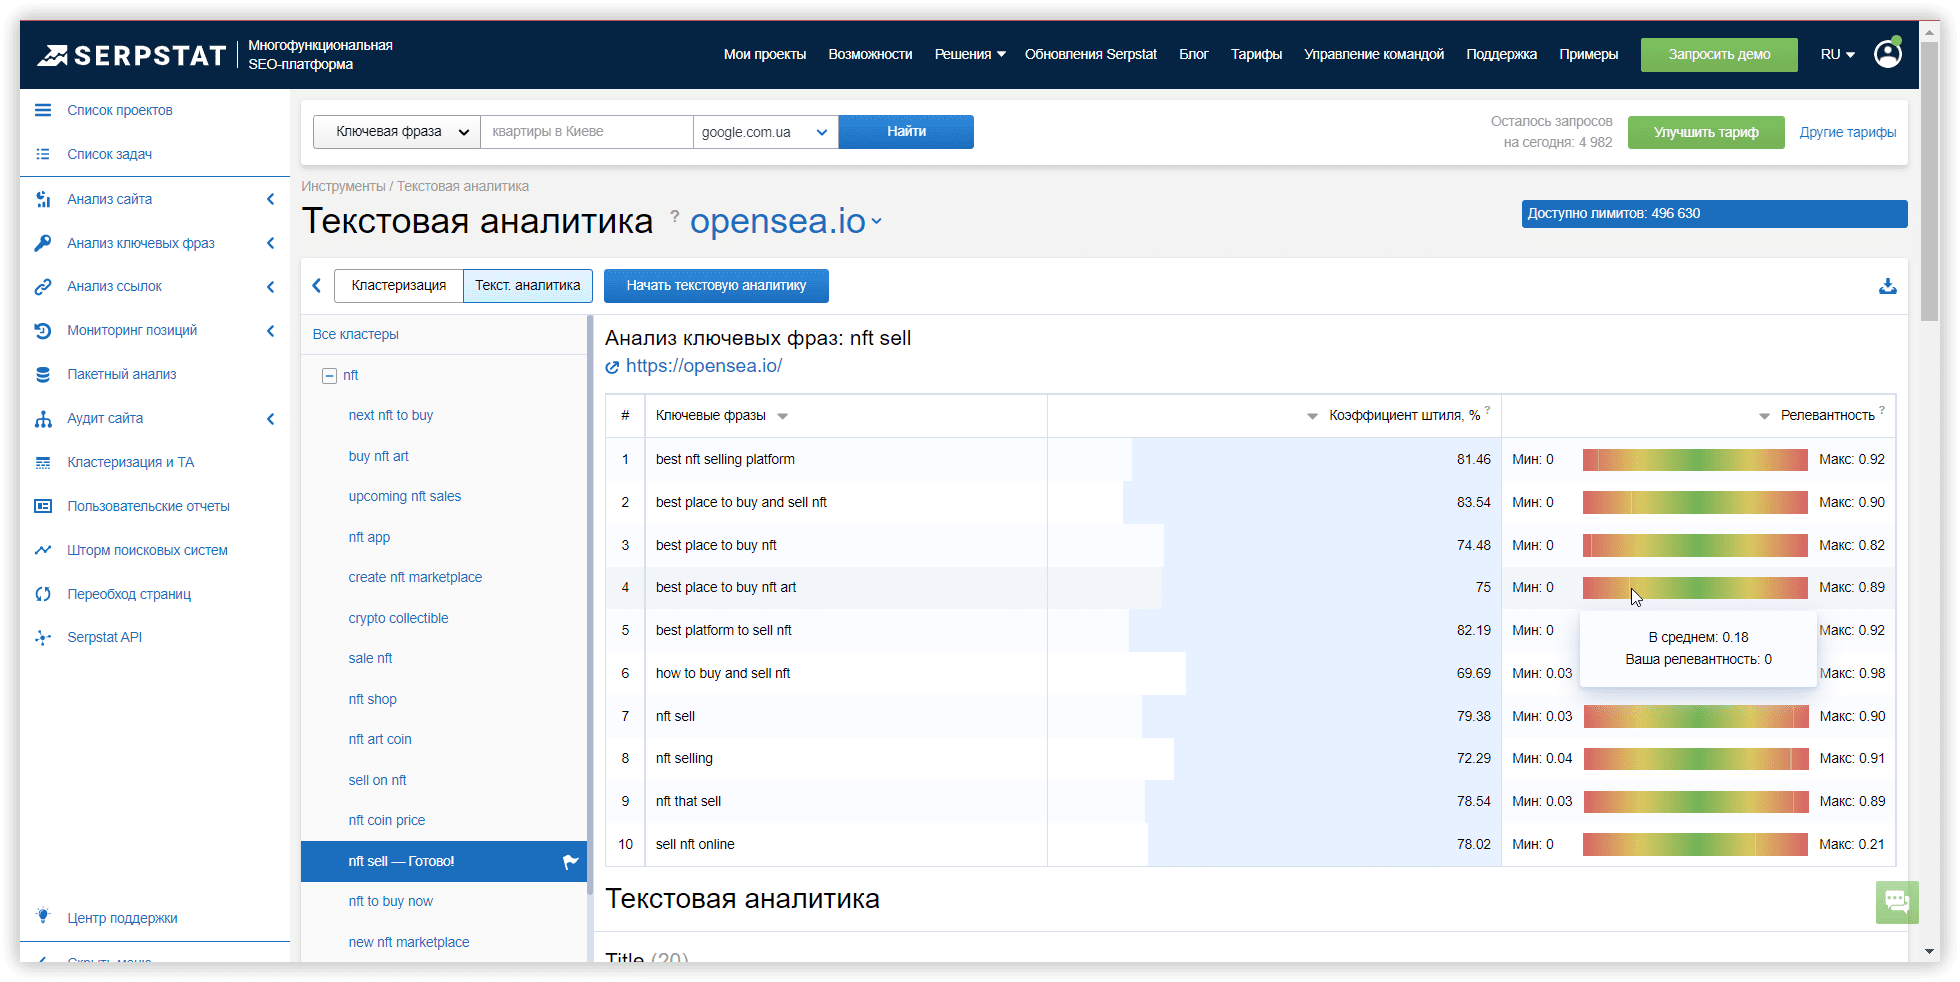The width and height of the screenshot is (1960, 982).
Task: Click the key icon for Анализ ключевых фраз
Action: (x=43, y=243)
